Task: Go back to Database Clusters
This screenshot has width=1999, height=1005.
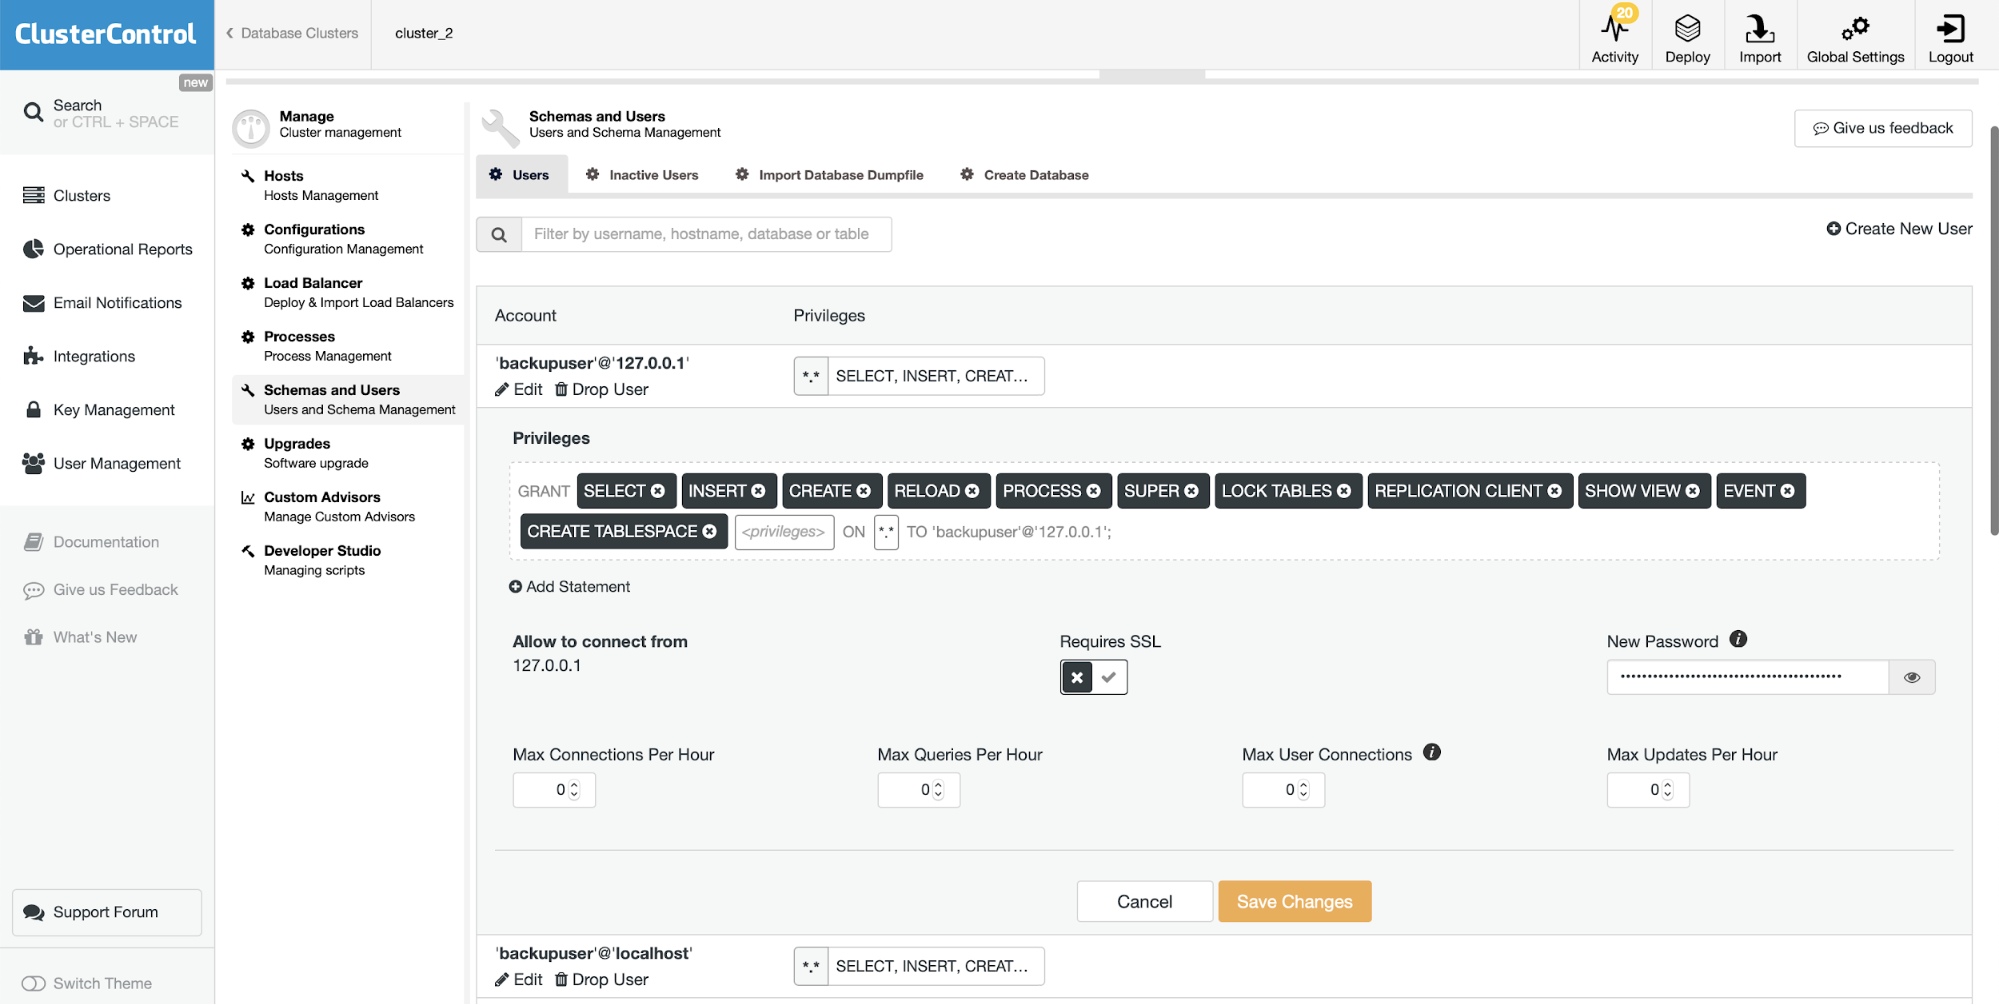Action: pos(292,33)
